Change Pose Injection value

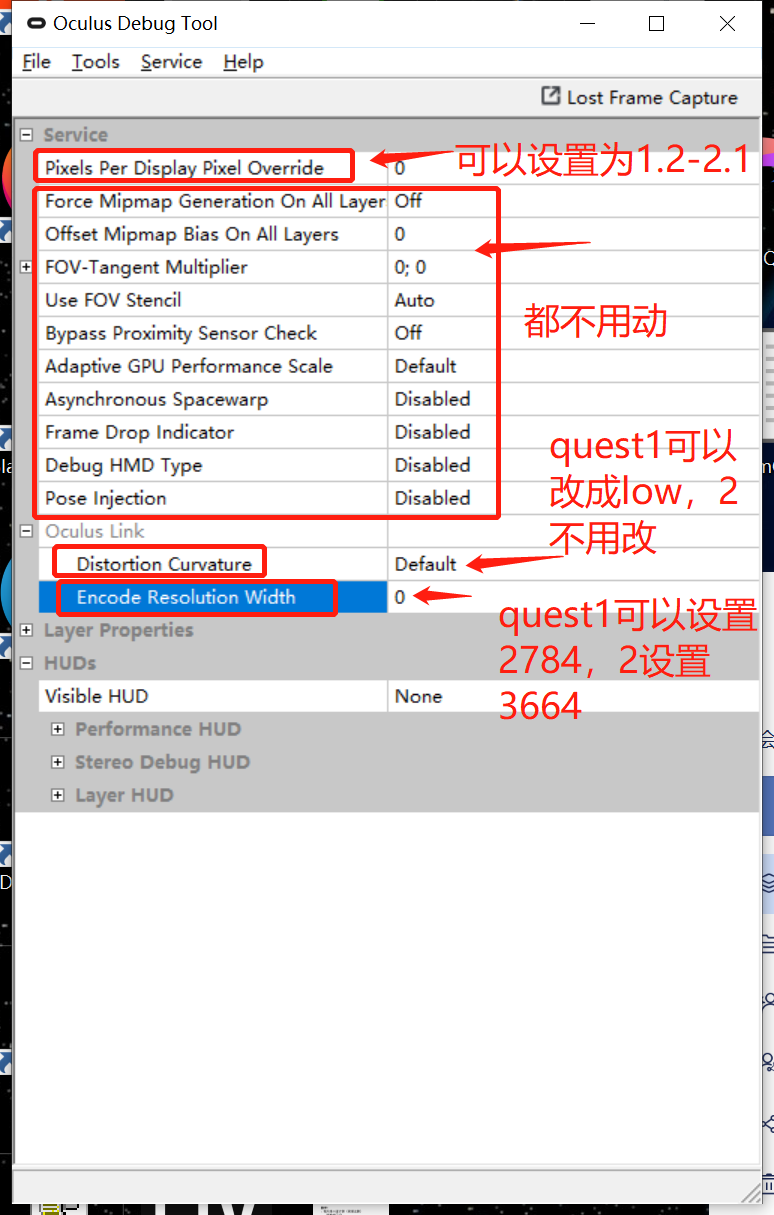(572, 498)
